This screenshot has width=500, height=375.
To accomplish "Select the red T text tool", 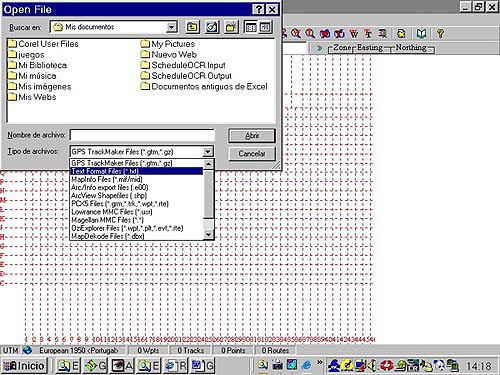I will pos(368,33).
